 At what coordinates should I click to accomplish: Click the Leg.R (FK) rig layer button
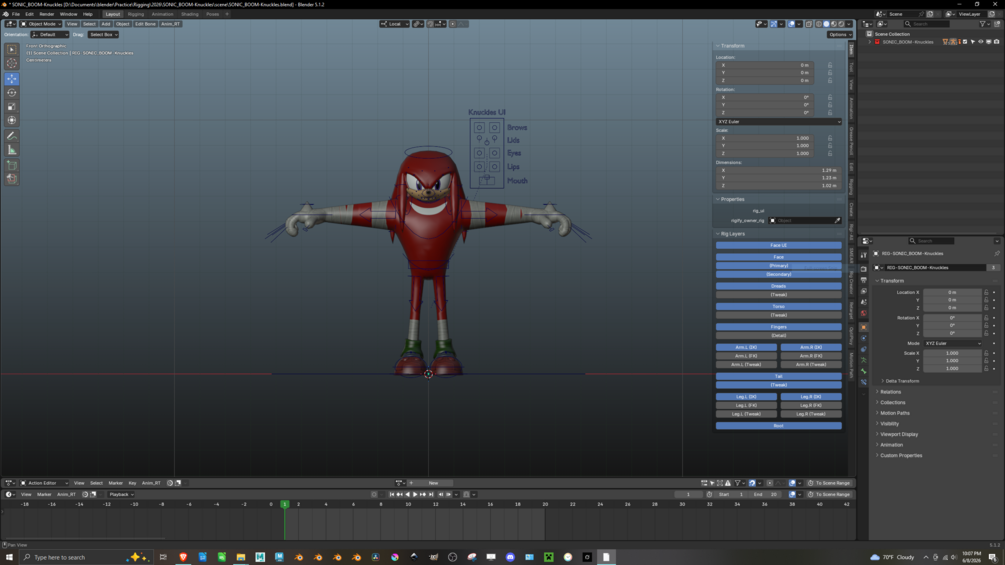click(x=811, y=405)
